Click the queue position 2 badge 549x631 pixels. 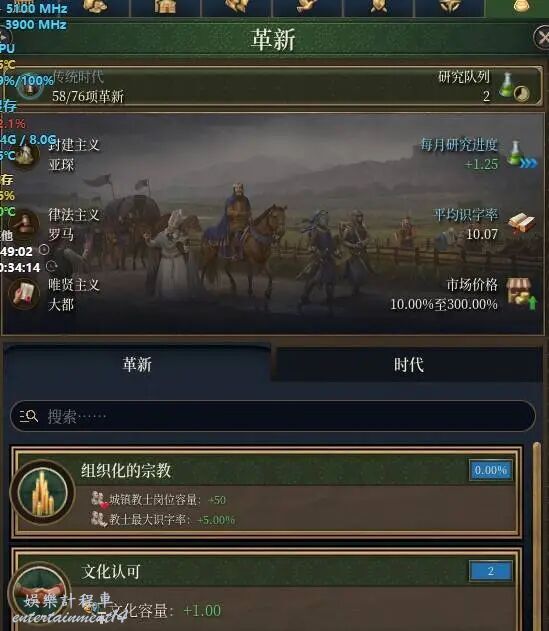click(x=491, y=571)
